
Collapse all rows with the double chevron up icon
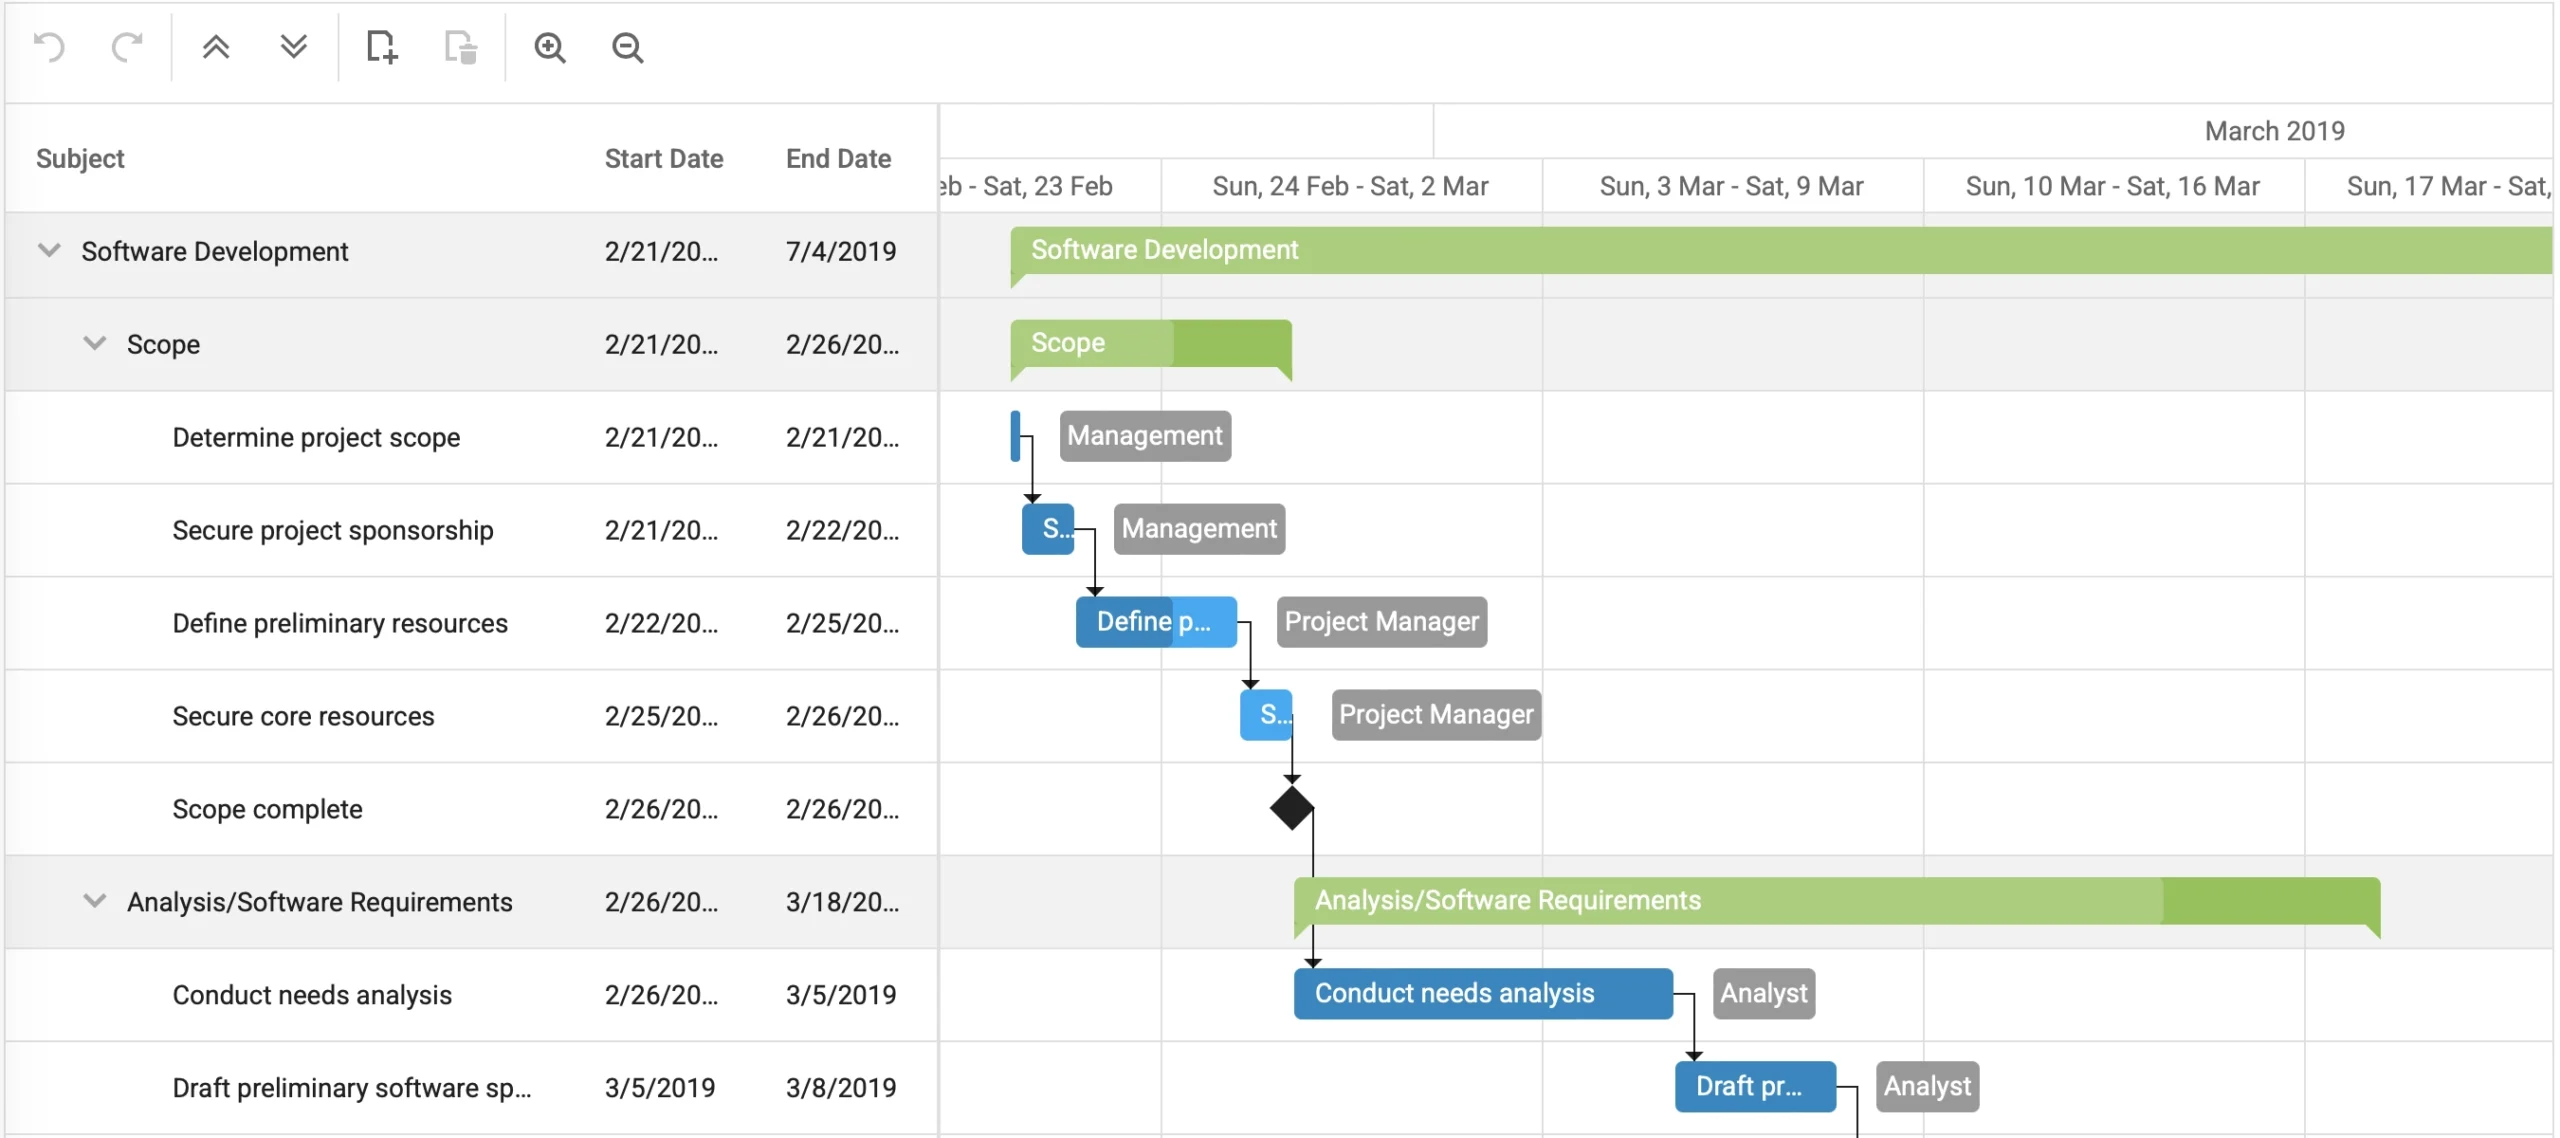pos(216,47)
